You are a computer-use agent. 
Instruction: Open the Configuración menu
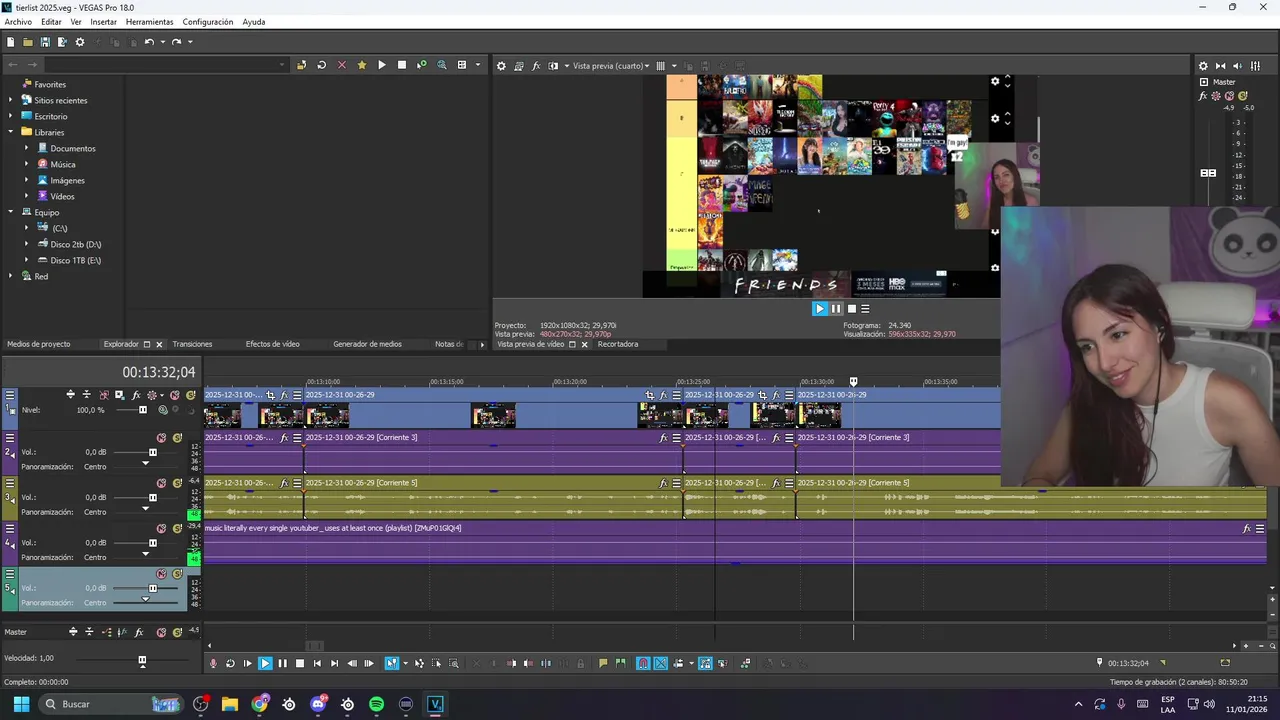coord(207,22)
